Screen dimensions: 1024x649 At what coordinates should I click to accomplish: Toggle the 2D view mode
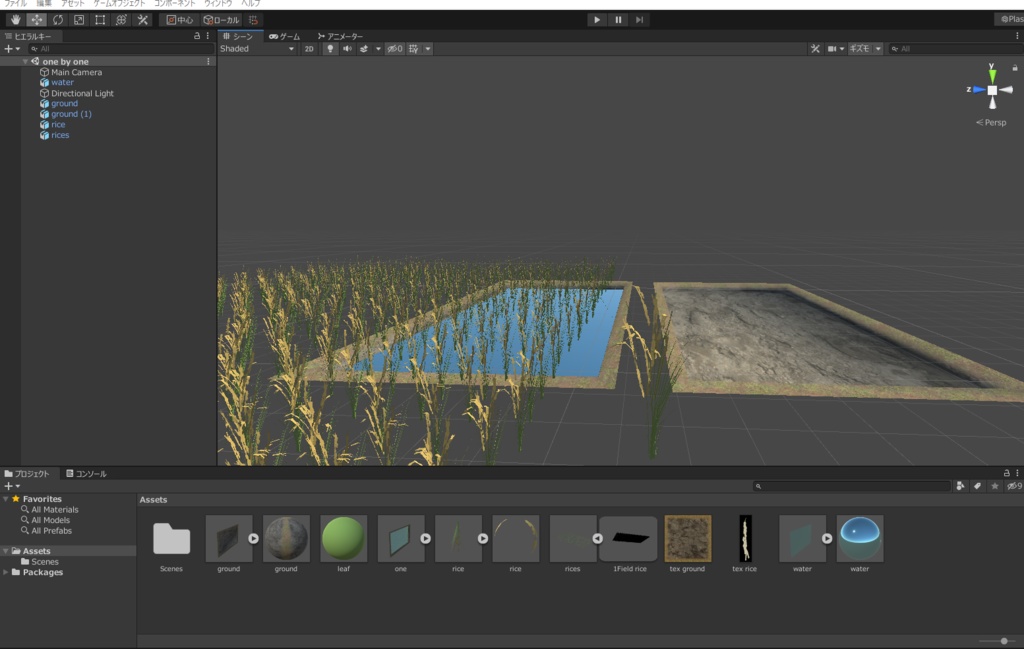310,48
